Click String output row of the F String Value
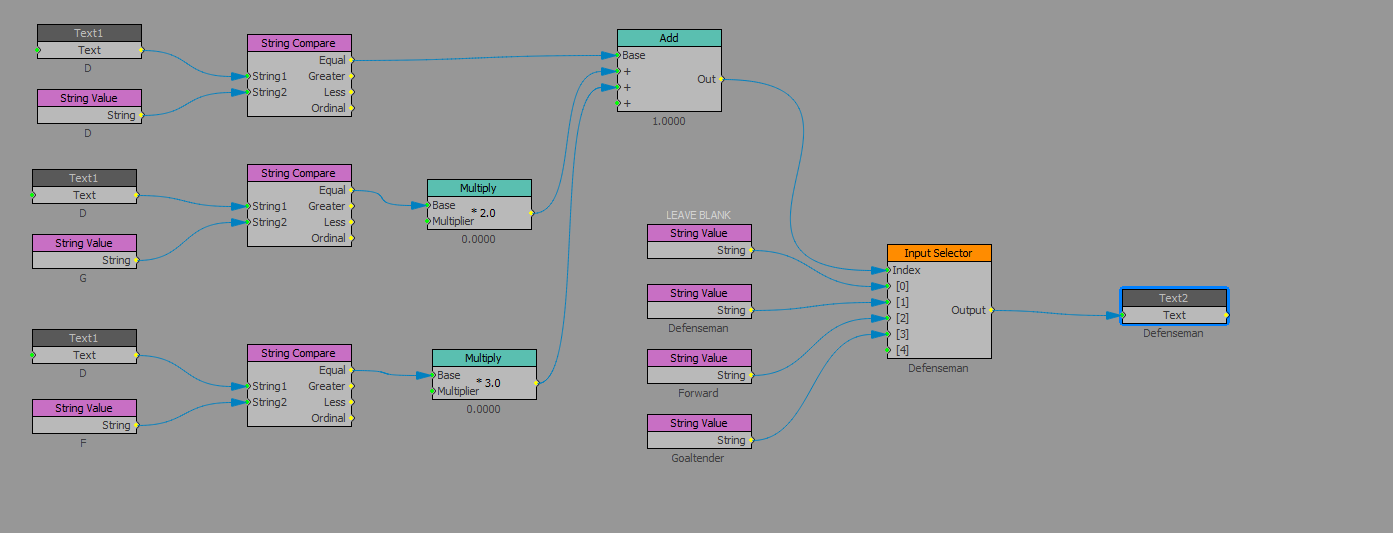 (x=84, y=425)
